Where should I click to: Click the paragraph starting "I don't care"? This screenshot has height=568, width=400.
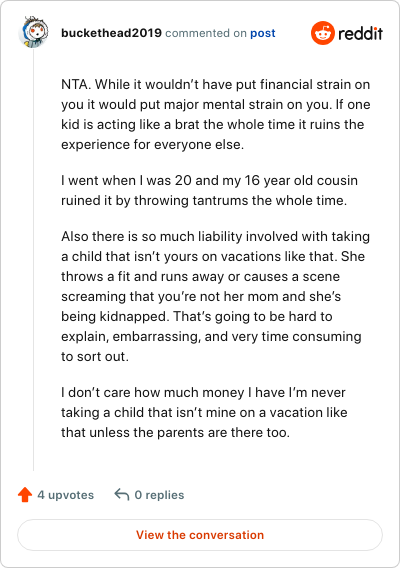[x=204, y=412]
